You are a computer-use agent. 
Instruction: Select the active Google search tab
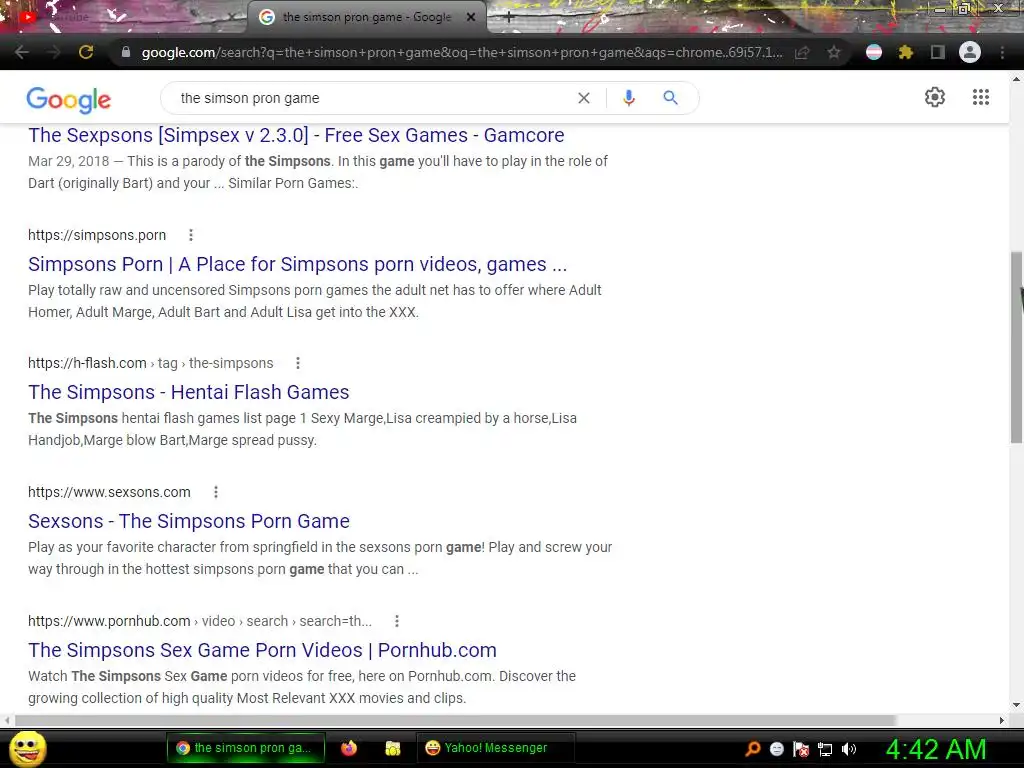click(366, 17)
